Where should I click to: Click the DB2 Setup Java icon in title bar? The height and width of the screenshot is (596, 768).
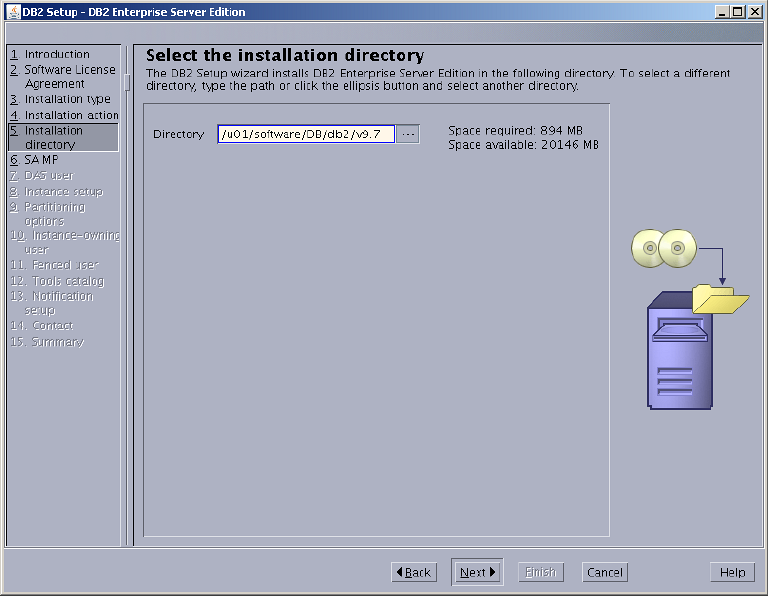coord(13,12)
